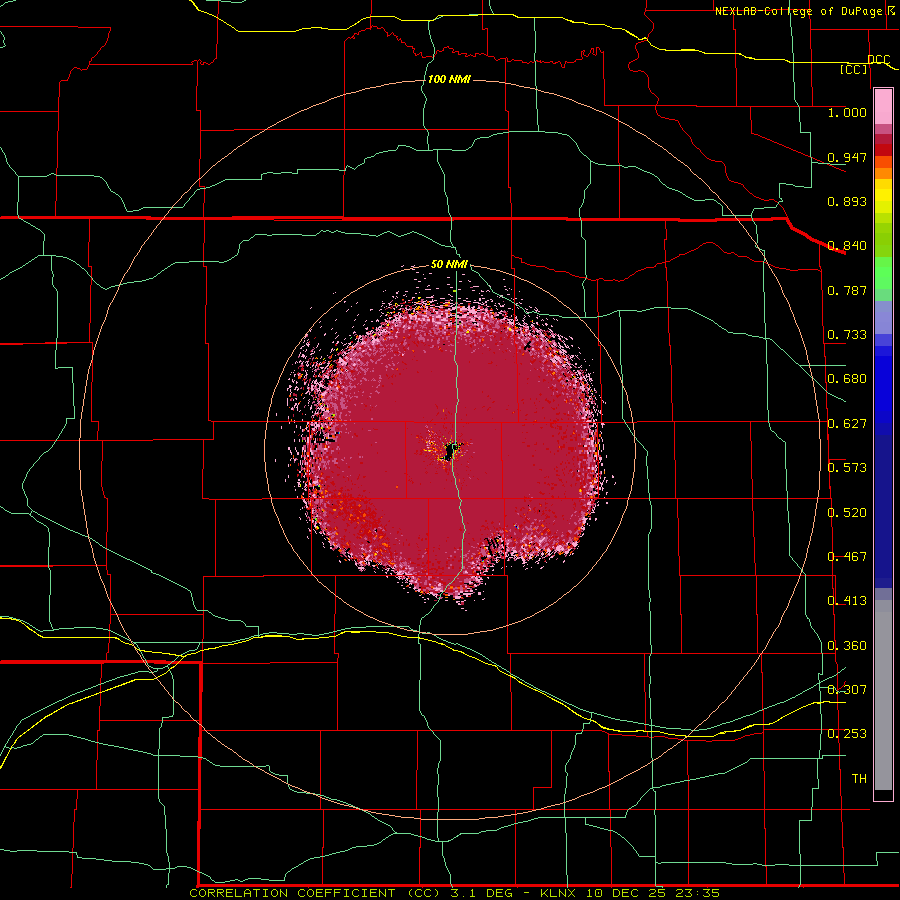Screen dimensions: 900x900
Task: Click the 0.253 scale value
Action: [847, 734]
